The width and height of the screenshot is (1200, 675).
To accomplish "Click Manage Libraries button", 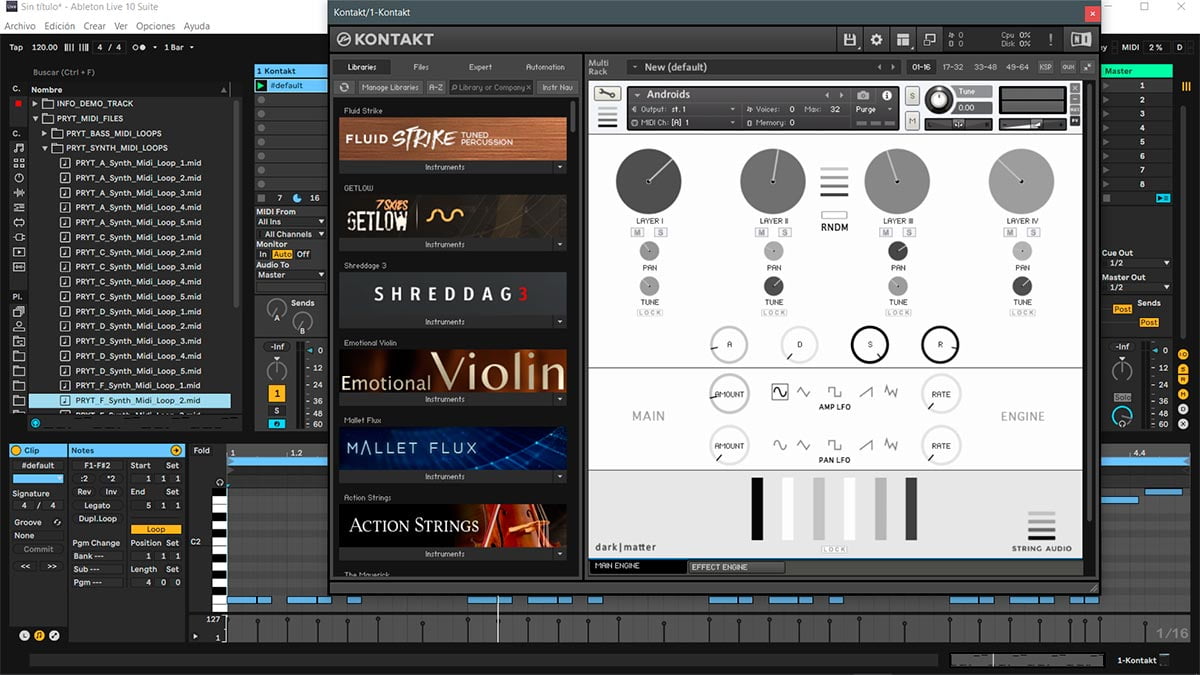I will [390, 88].
